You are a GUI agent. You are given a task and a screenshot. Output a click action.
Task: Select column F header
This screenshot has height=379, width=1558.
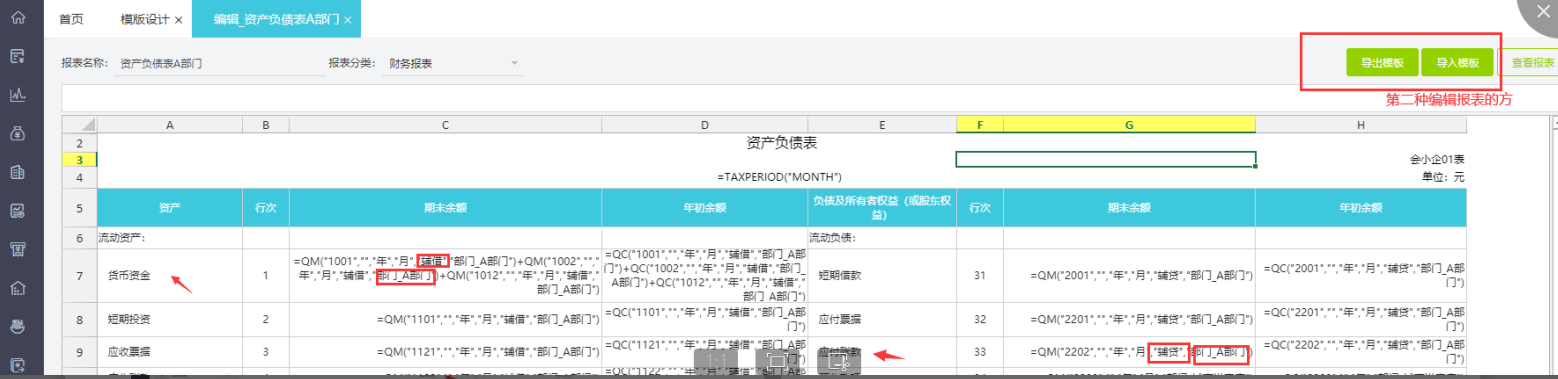[x=979, y=124]
